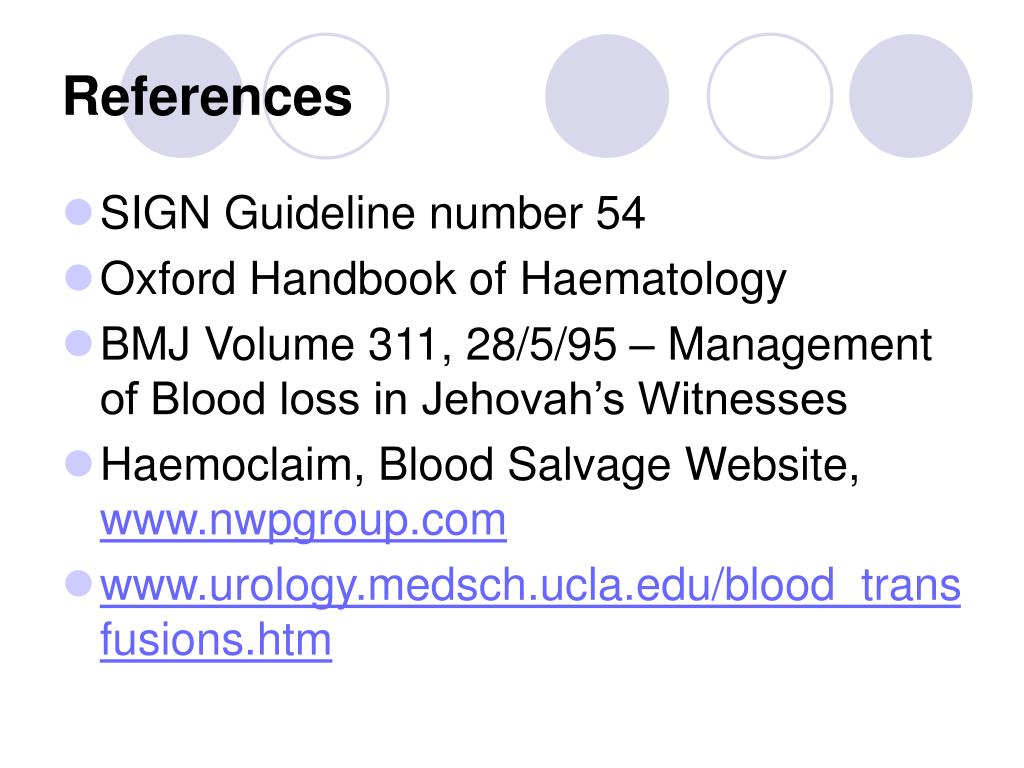Click the Jehovah's Witnesses text line

[x=473, y=399]
